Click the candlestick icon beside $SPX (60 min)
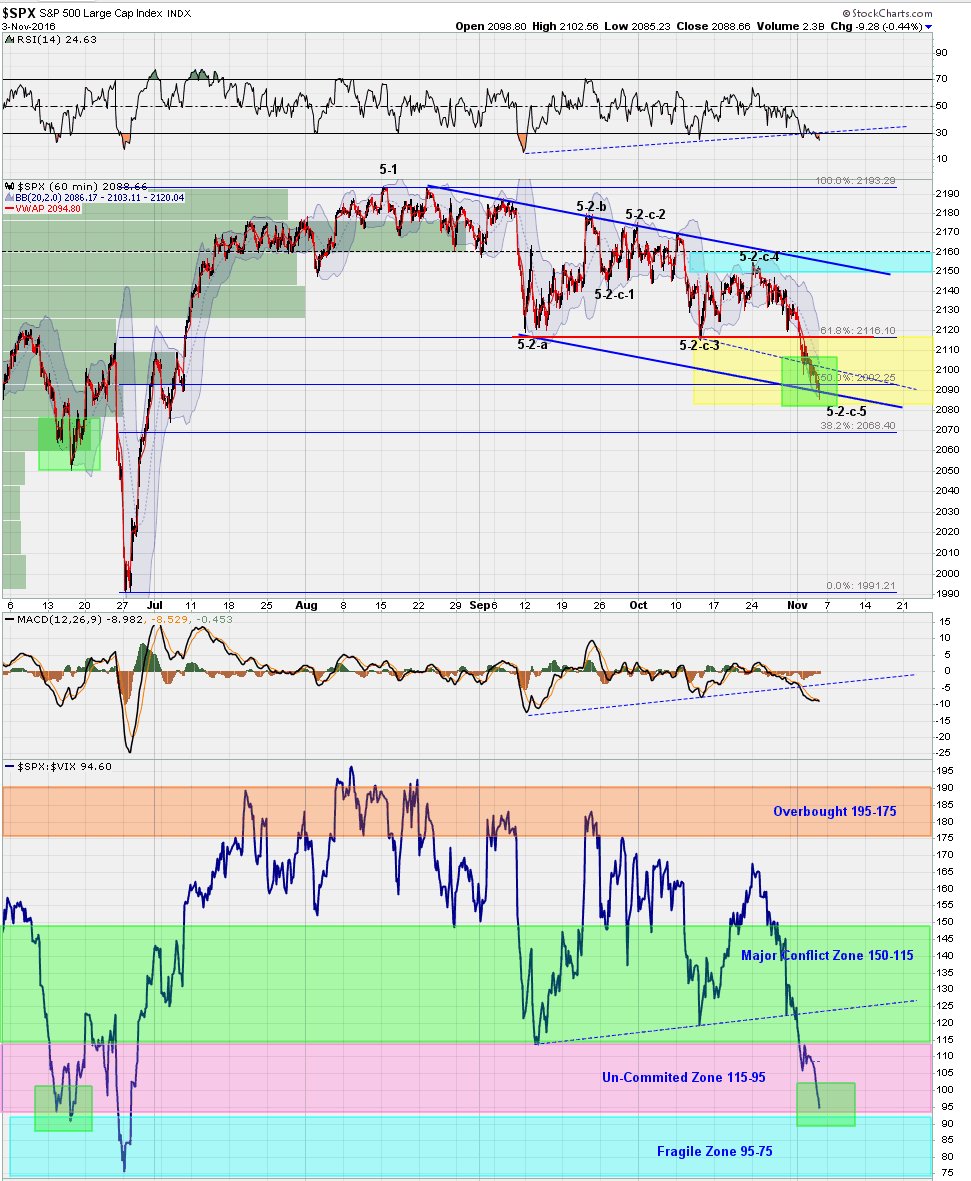The width and height of the screenshot is (971, 1181). [9, 186]
